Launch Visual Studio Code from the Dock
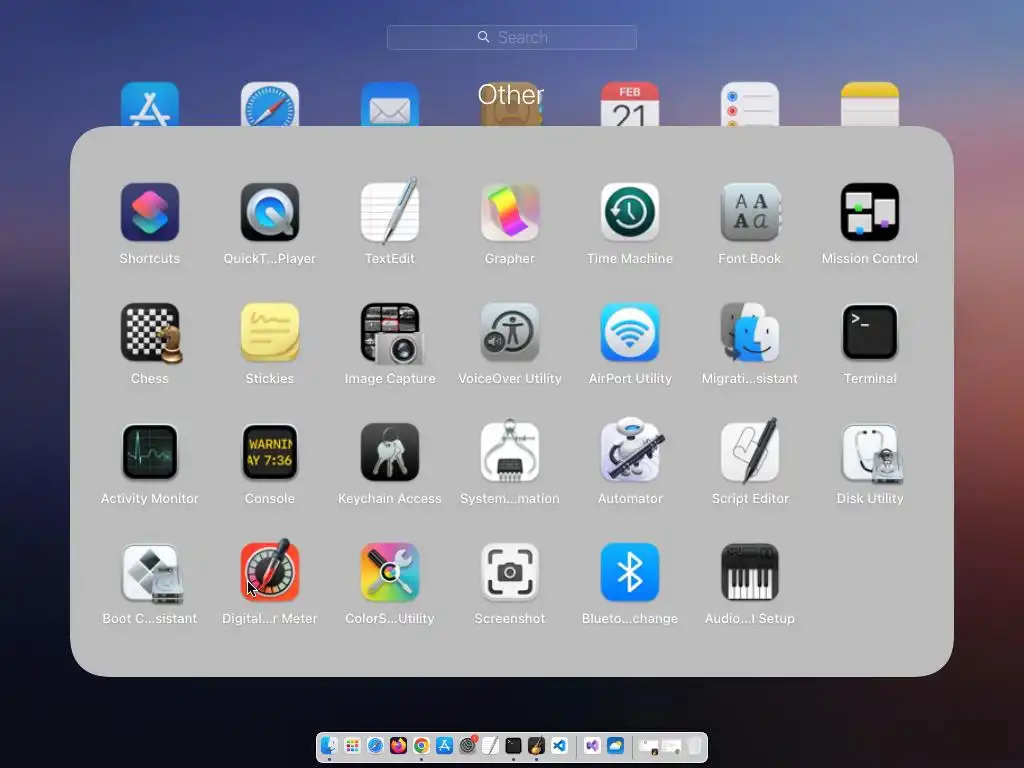This screenshot has width=1024, height=768. tap(560, 746)
